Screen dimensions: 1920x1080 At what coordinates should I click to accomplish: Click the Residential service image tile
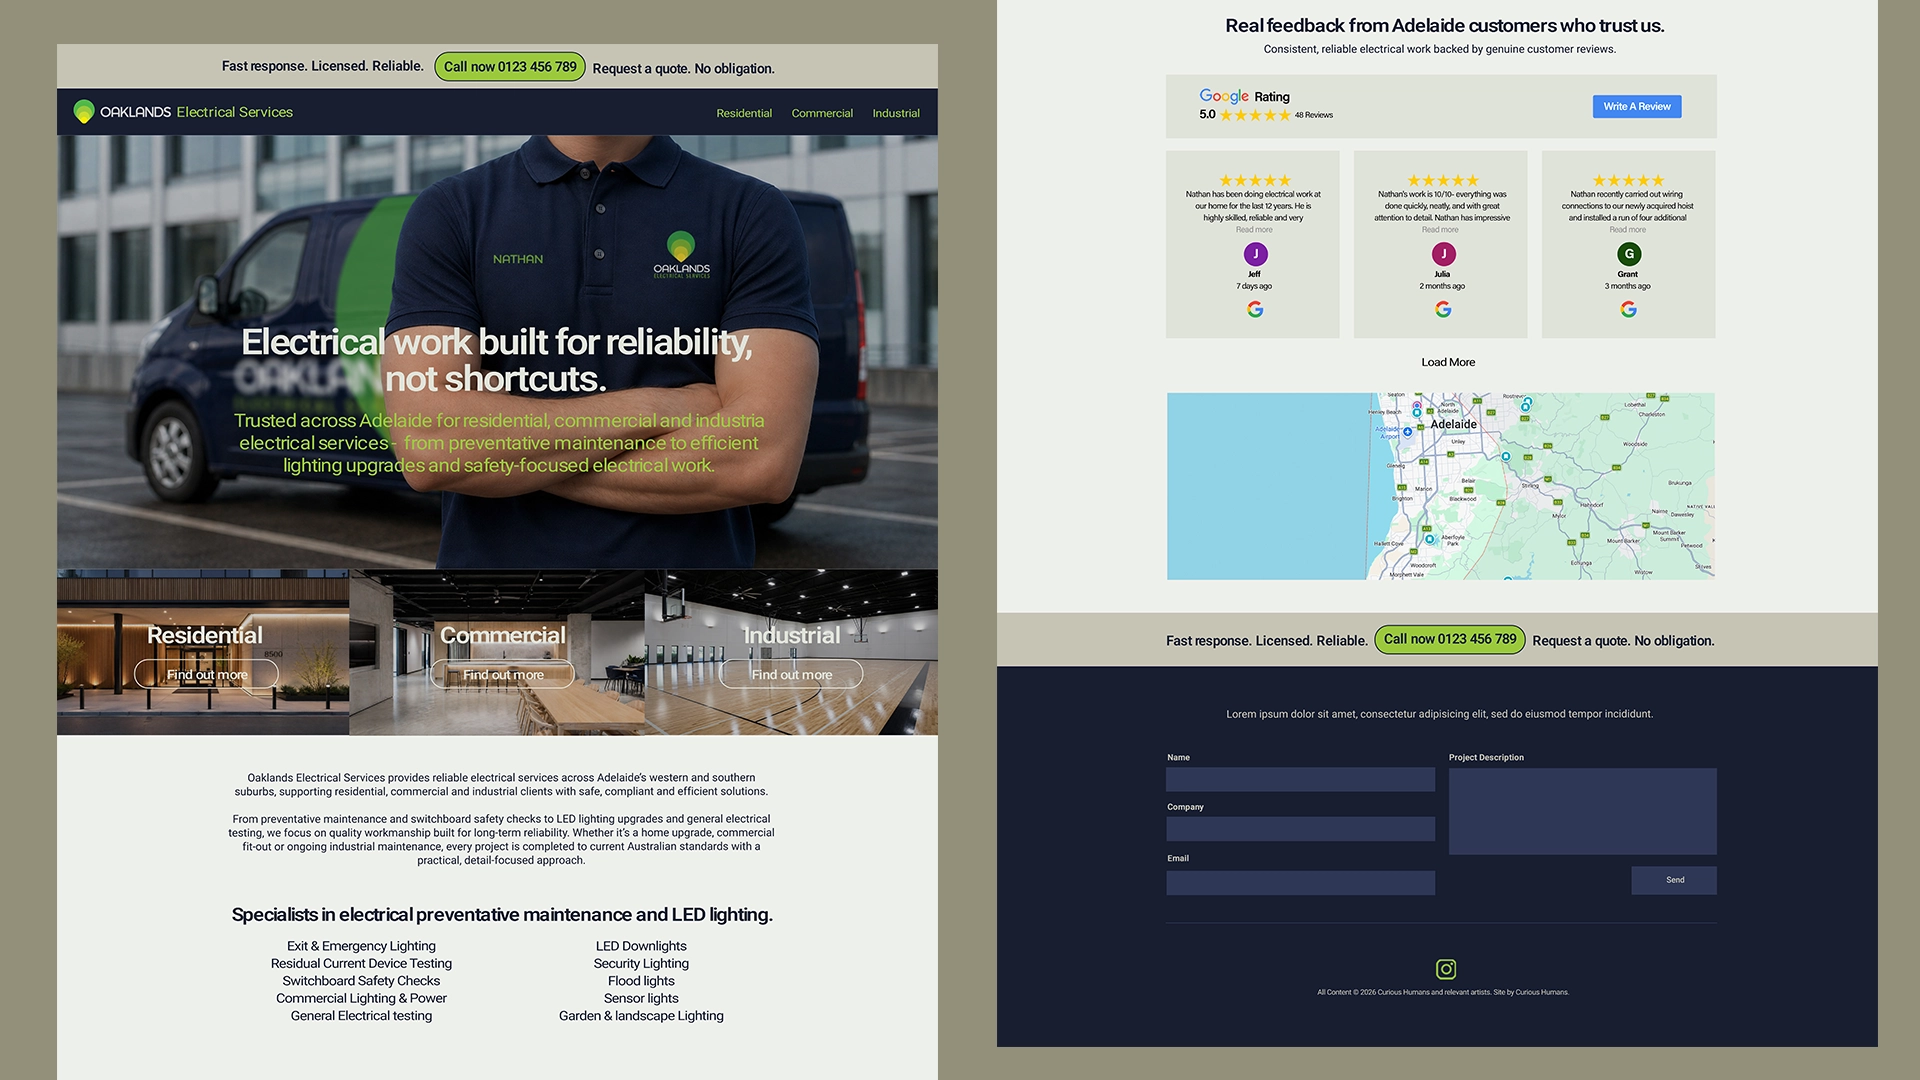click(203, 652)
